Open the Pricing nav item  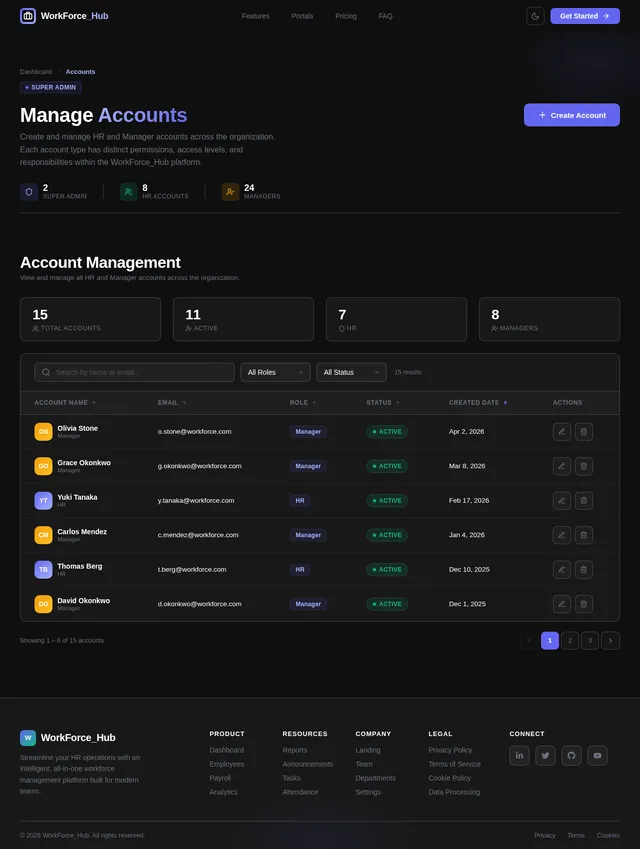(x=346, y=16)
